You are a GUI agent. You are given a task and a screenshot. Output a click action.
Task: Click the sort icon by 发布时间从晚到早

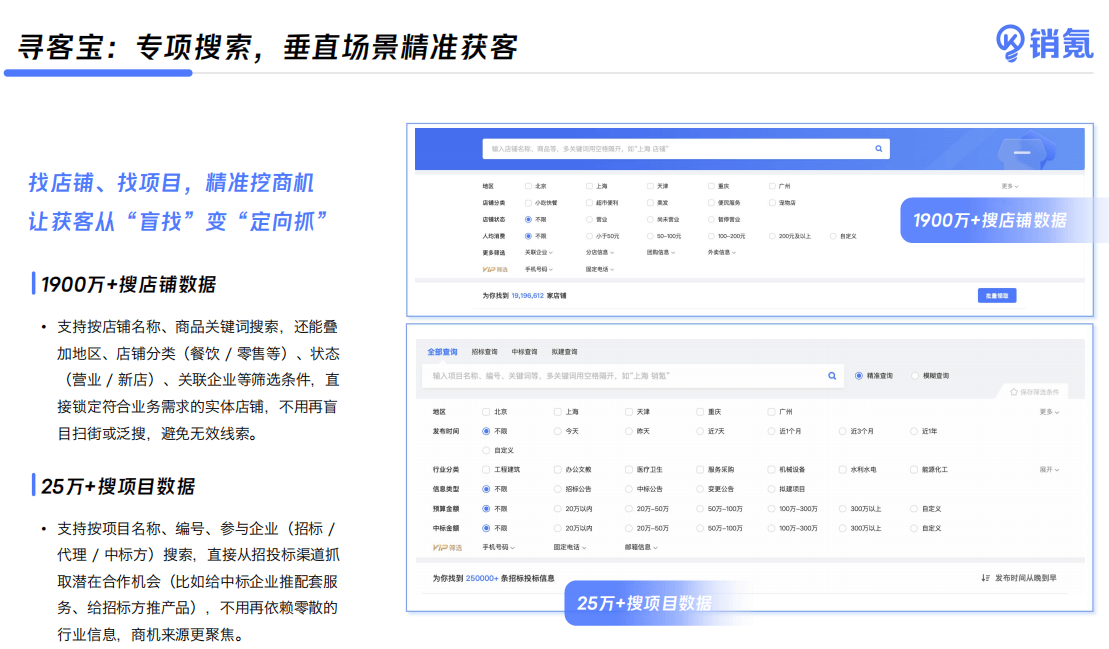tap(985, 578)
